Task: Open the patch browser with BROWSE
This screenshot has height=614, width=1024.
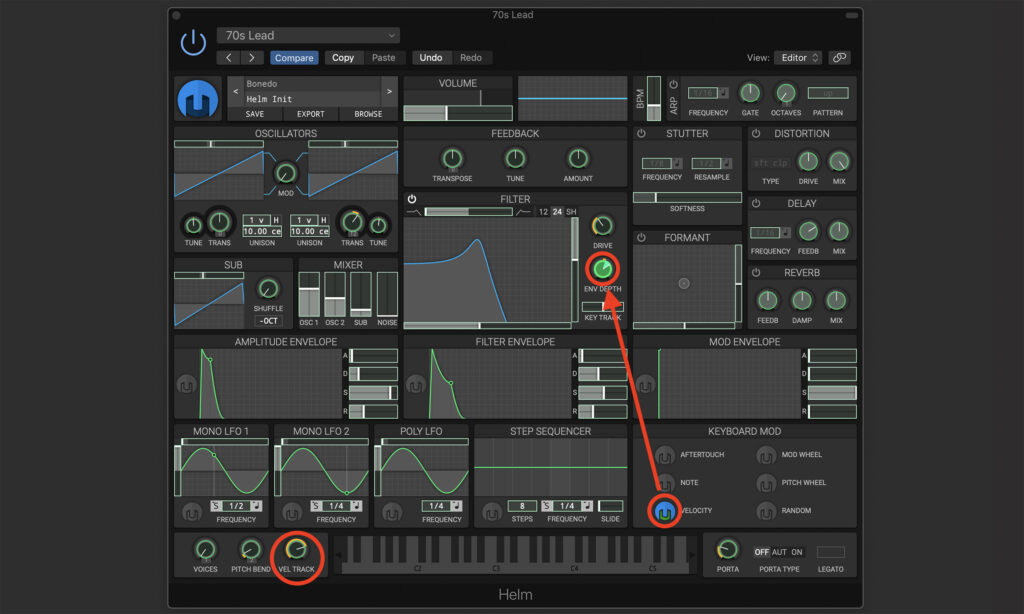Action: (368, 114)
